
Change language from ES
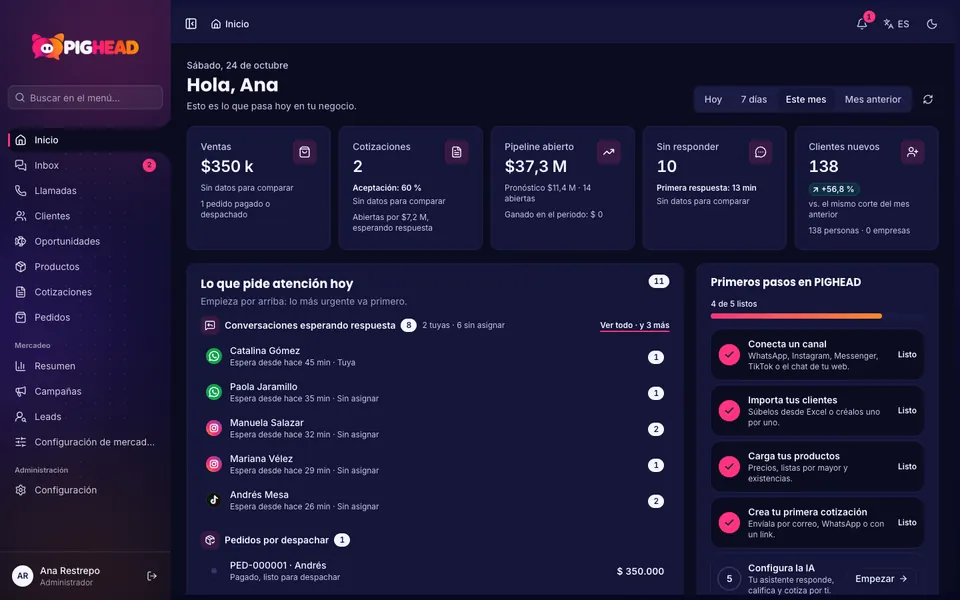(896, 24)
